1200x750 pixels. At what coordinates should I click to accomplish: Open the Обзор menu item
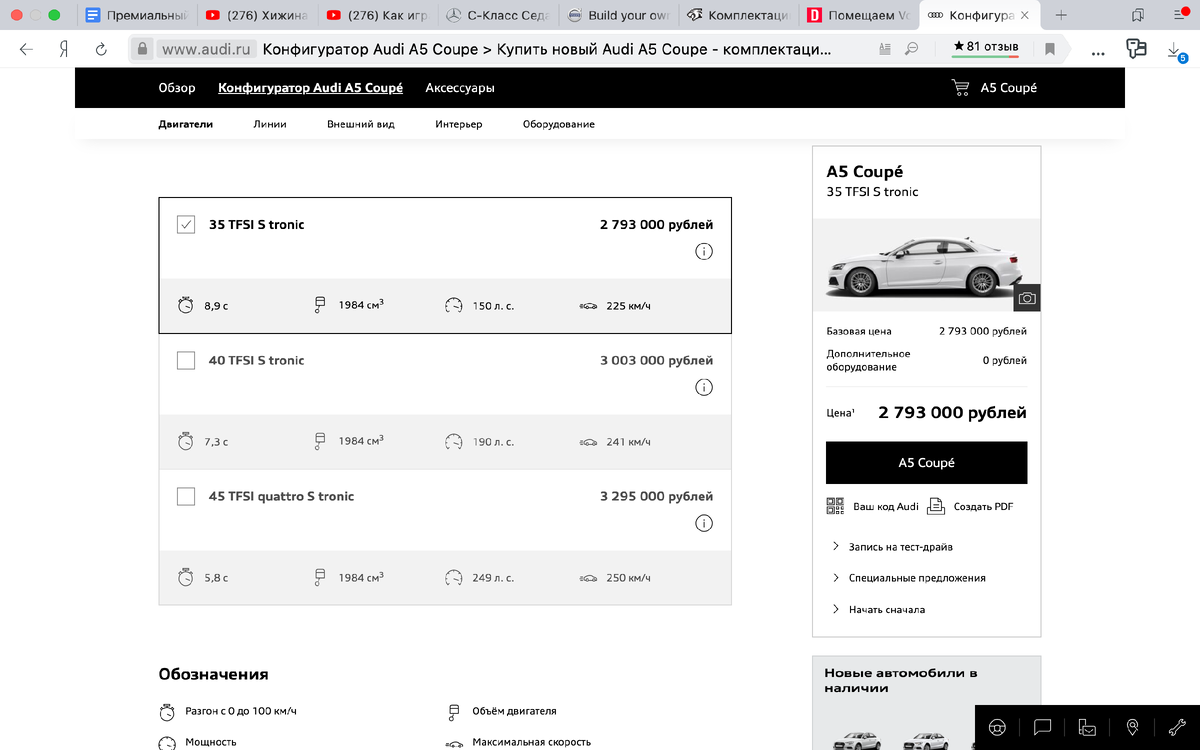pos(177,88)
